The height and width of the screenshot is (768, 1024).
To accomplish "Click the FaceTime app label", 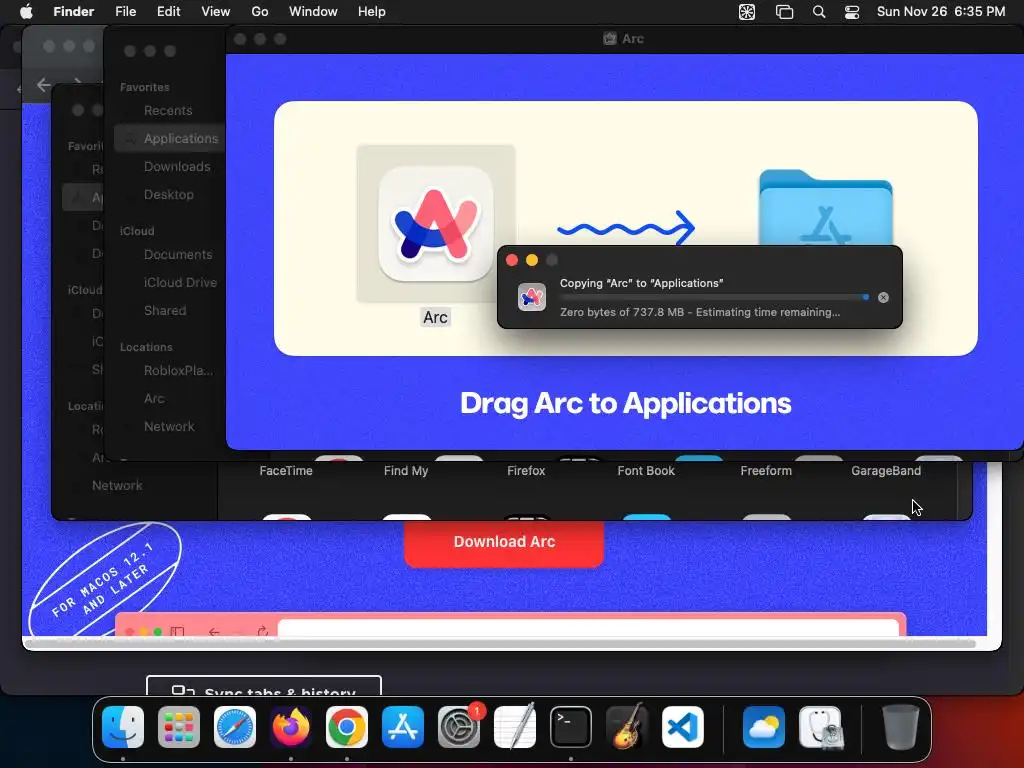I will coord(286,471).
